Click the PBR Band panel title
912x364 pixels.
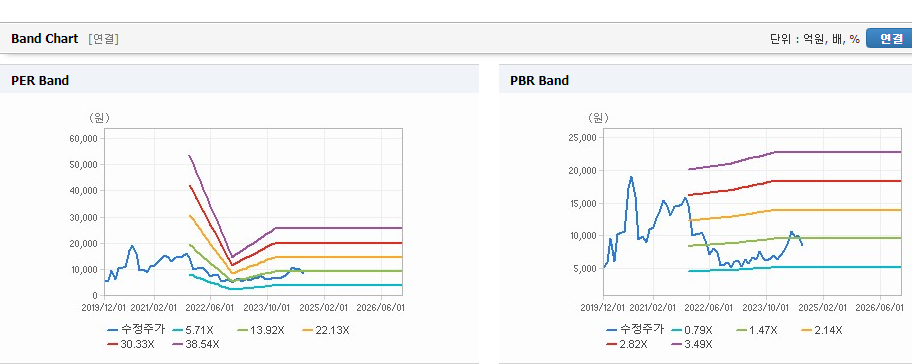(539, 81)
